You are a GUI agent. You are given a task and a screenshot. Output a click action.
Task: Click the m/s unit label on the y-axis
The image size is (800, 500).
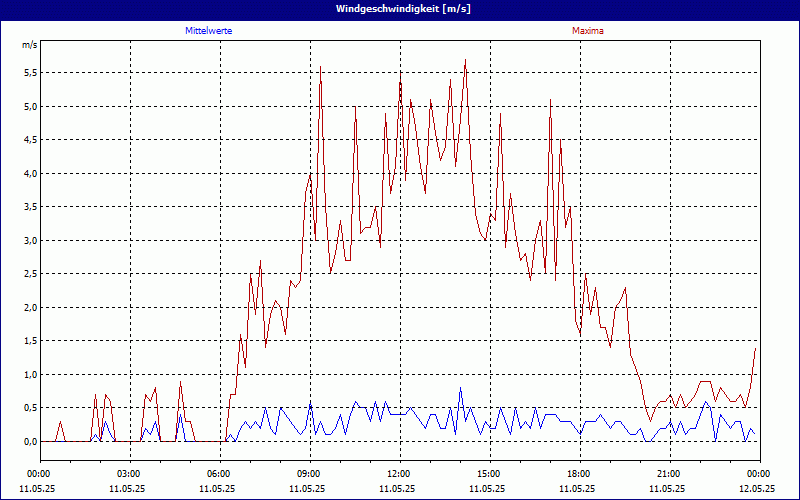tap(29, 45)
